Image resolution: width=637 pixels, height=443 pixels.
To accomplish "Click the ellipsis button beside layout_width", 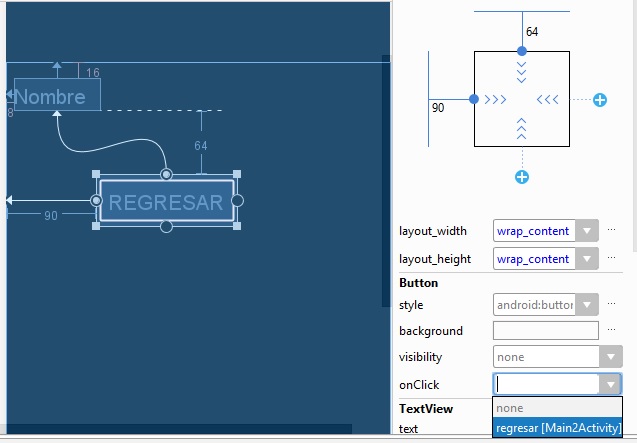I will 611,231.
